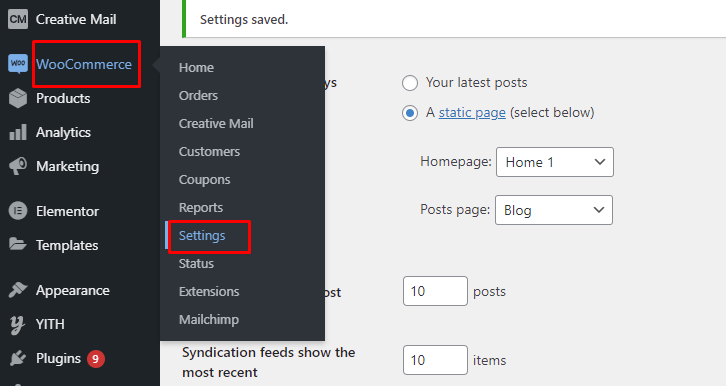Click the WooCommerce woo icon
This screenshot has height=386, width=726.
pyautogui.click(x=18, y=63)
